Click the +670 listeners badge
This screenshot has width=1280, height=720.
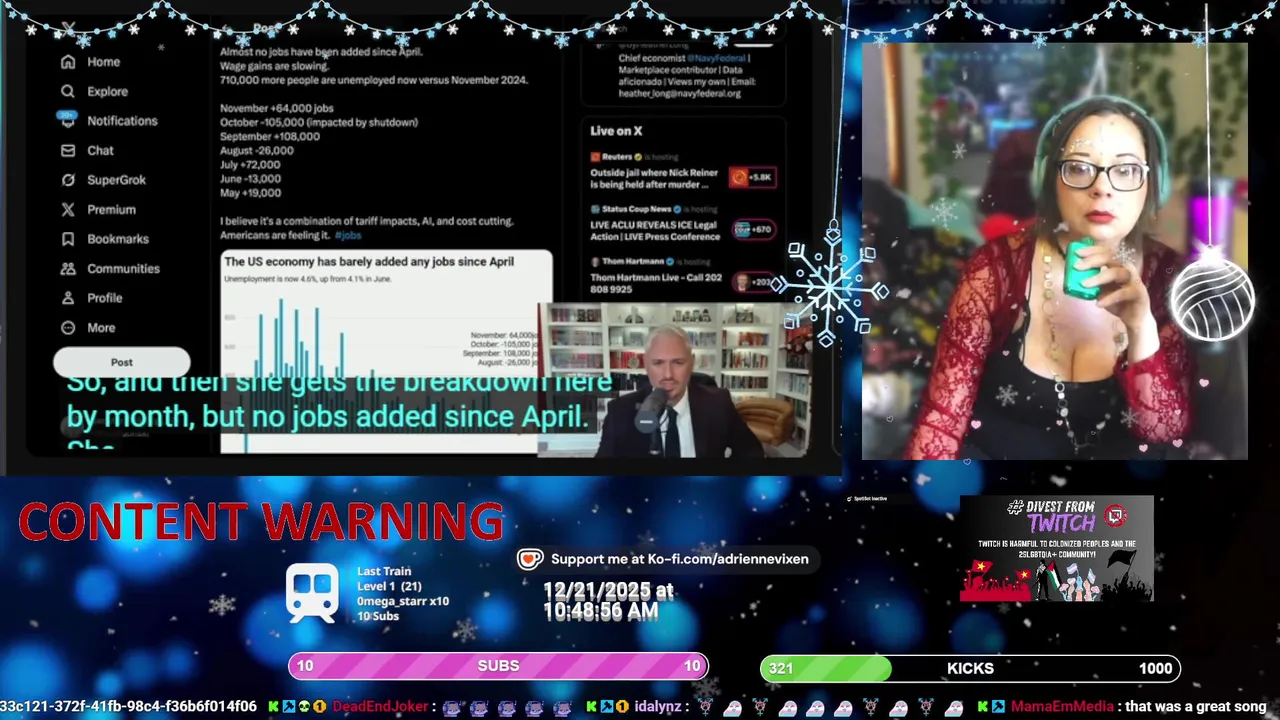point(754,230)
